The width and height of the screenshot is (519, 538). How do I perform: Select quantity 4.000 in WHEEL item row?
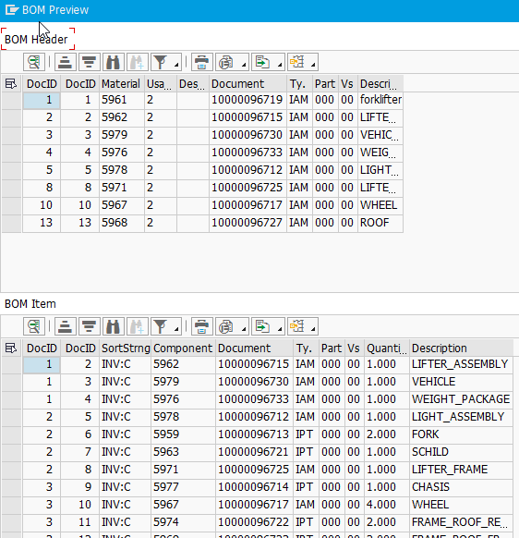coord(387,504)
